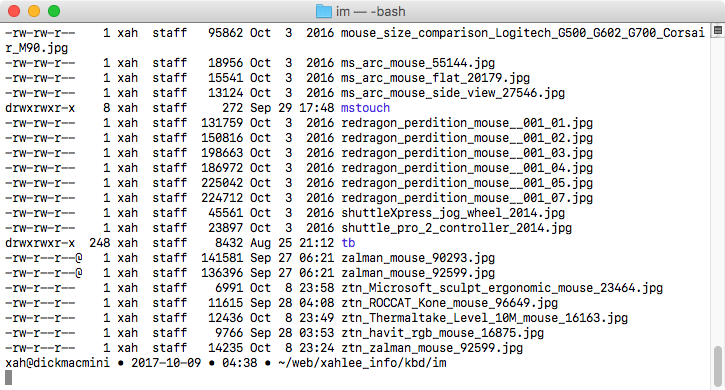Close the terminal window with red button
Image resolution: width=725 pixels, height=390 pixels.
[14, 11]
